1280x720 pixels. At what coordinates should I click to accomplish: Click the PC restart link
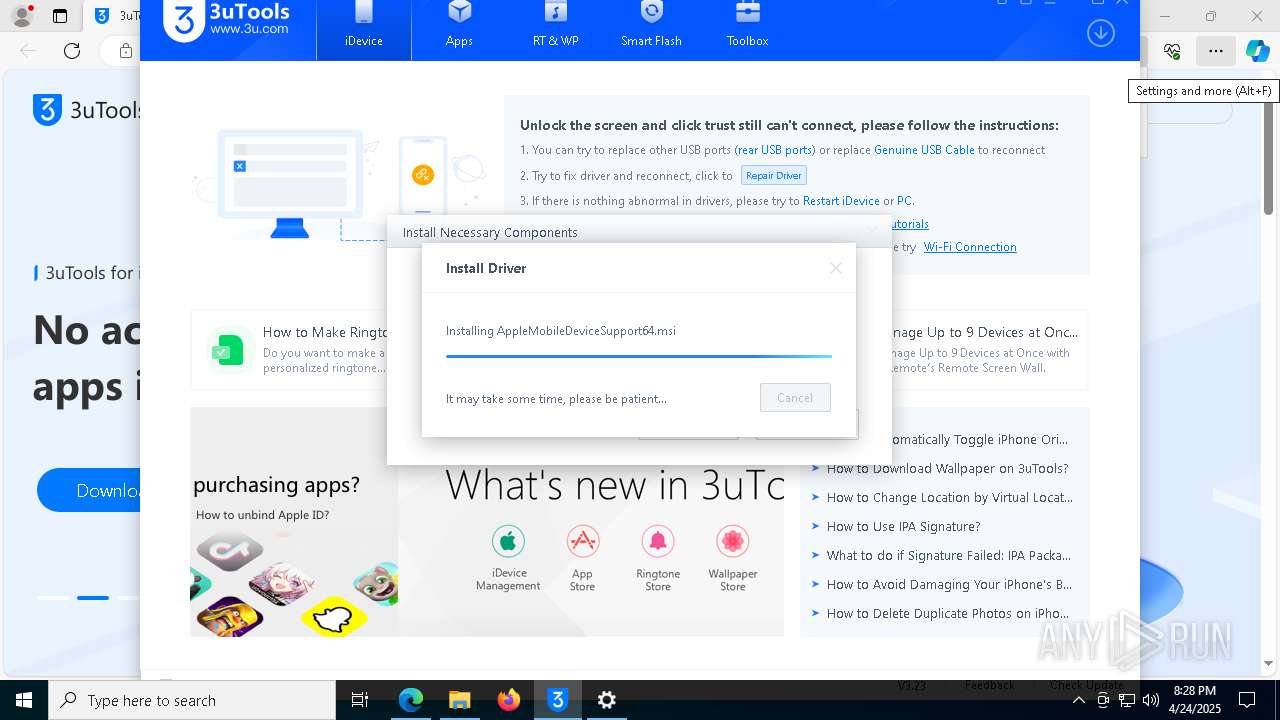(x=904, y=201)
